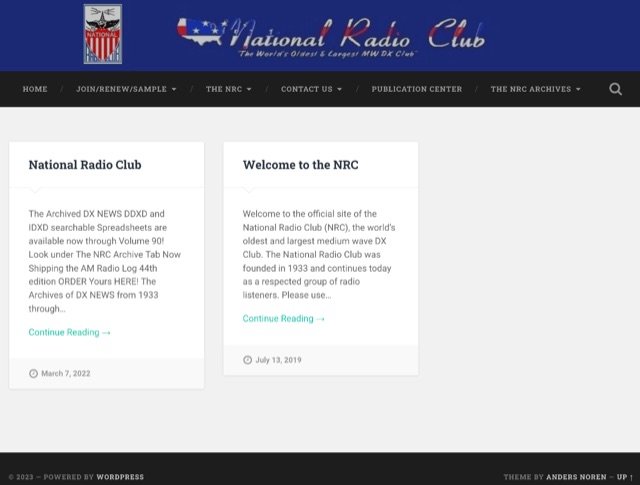Click the National Radio Club shield logo
The image size is (640, 485).
pyautogui.click(x=103, y=34)
